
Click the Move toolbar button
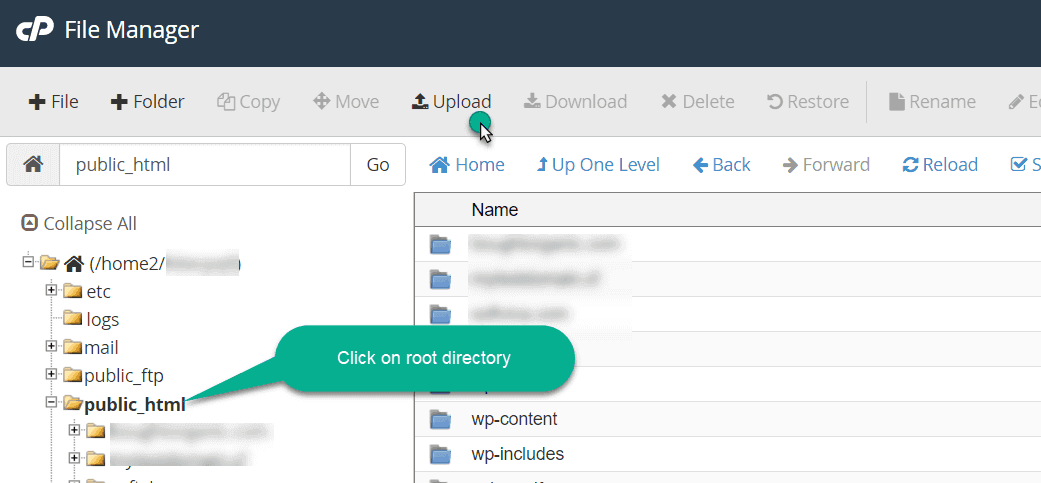pyautogui.click(x=346, y=102)
